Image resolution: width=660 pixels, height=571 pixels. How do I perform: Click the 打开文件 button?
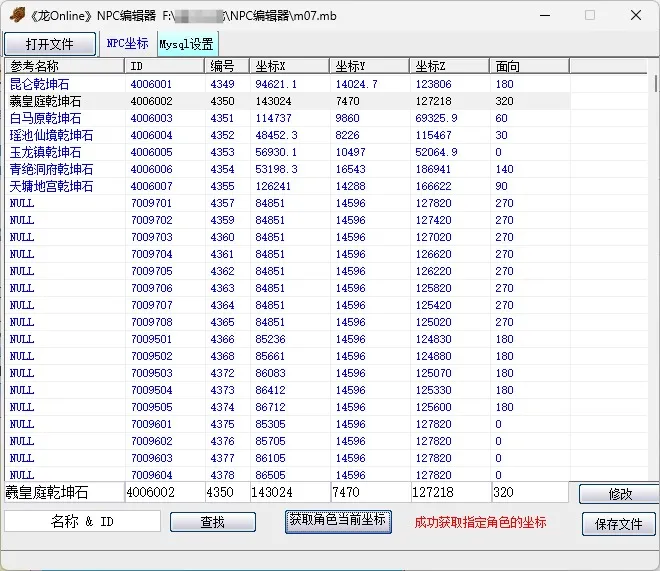[50, 44]
